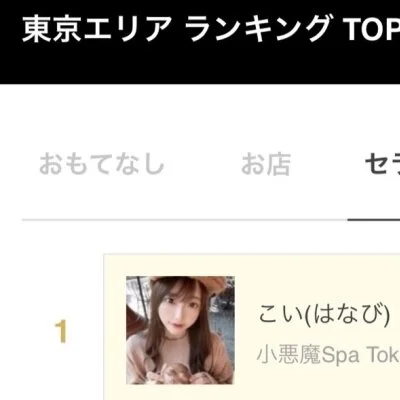Click the 東京エリア header text

(x=97, y=29)
